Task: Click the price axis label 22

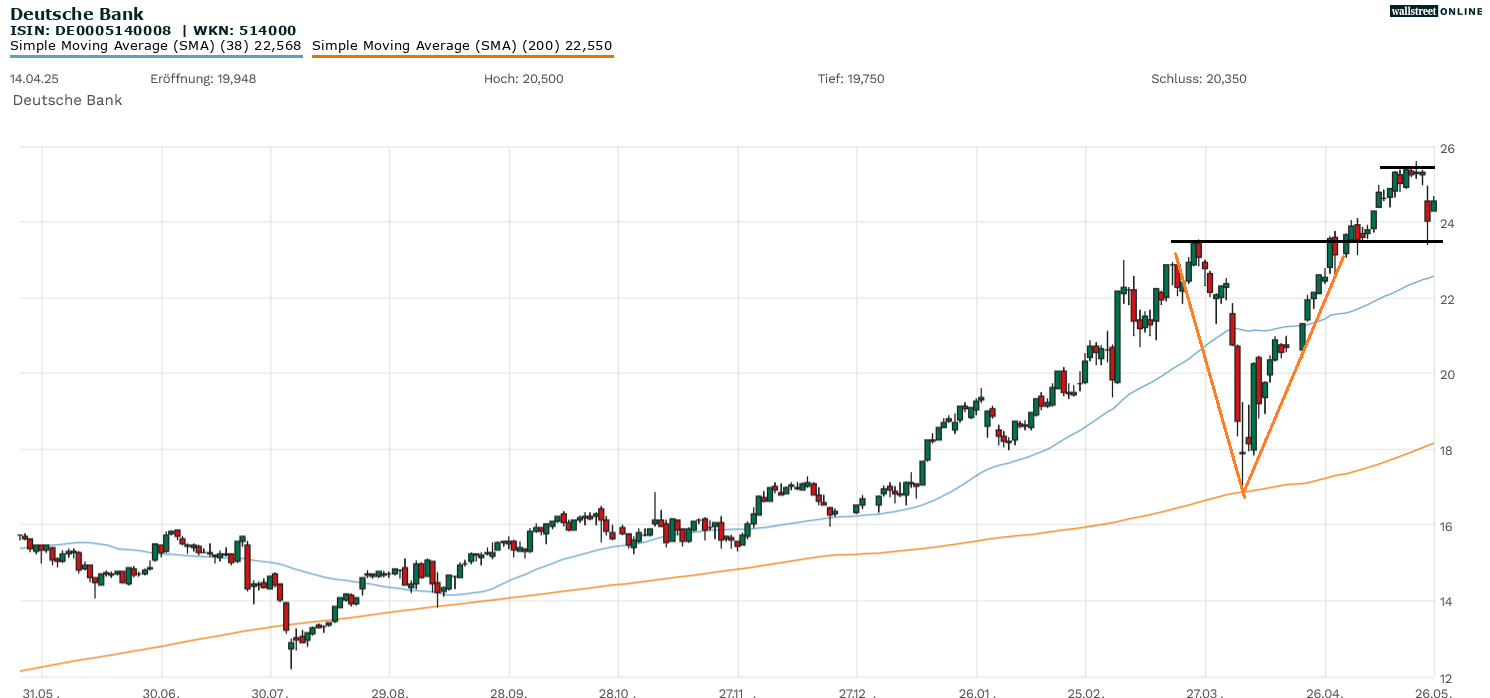Action: (x=1447, y=300)
